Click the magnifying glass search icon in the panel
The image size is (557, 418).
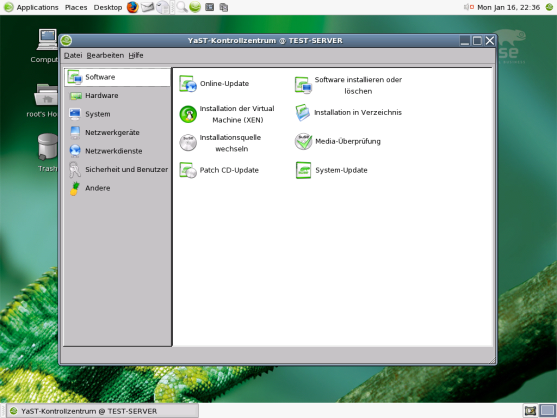tap(182, 7)
